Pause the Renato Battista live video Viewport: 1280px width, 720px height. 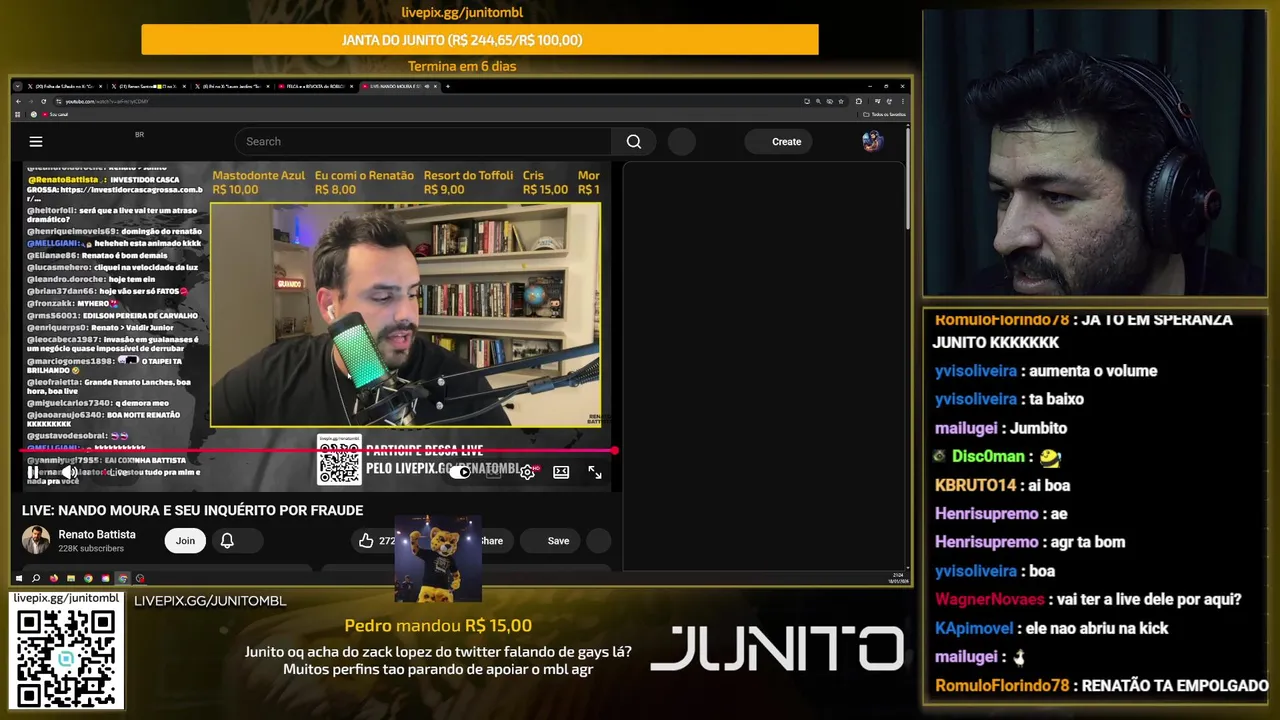33,472
